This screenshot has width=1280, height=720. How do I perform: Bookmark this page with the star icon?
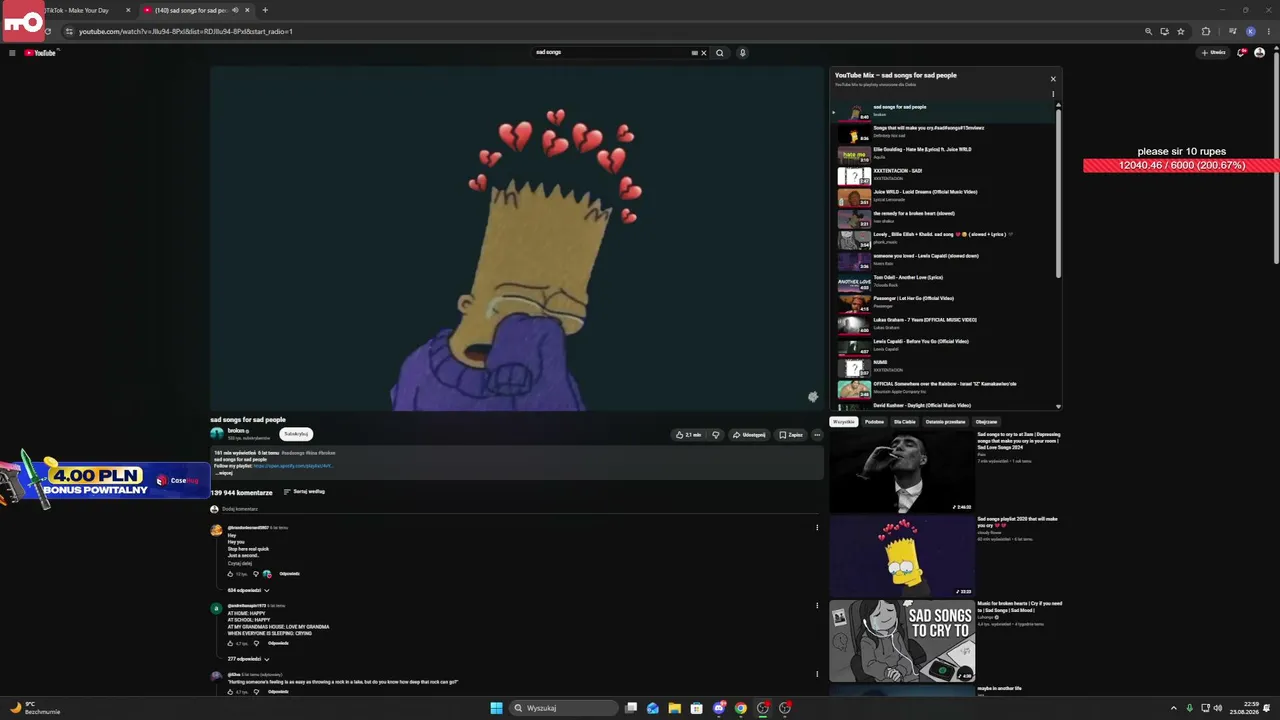point(1180,31)
